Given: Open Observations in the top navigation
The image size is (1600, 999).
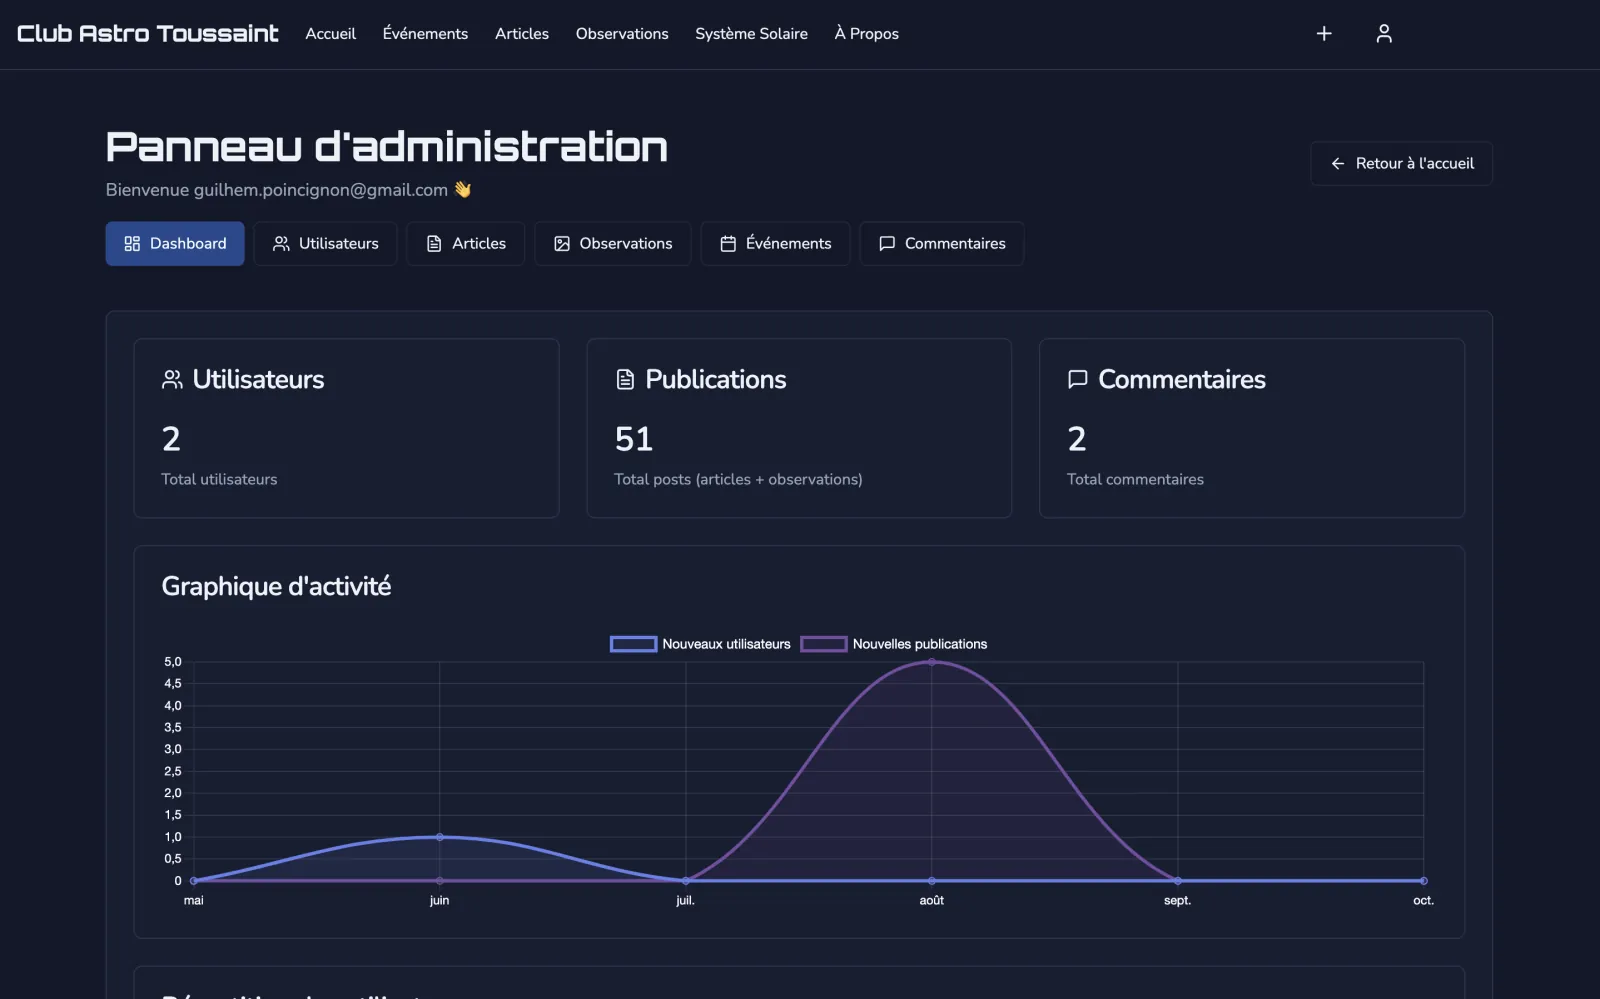Looking at the screenshot, I should click(x=622, y=34).
